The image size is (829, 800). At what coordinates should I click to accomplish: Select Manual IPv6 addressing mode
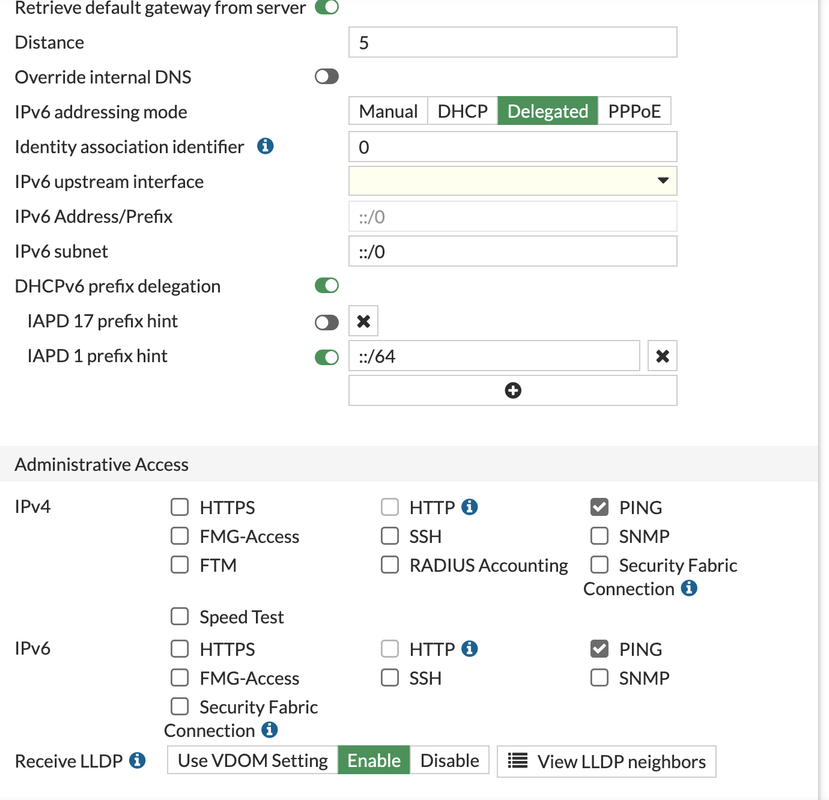coord(388,111)
